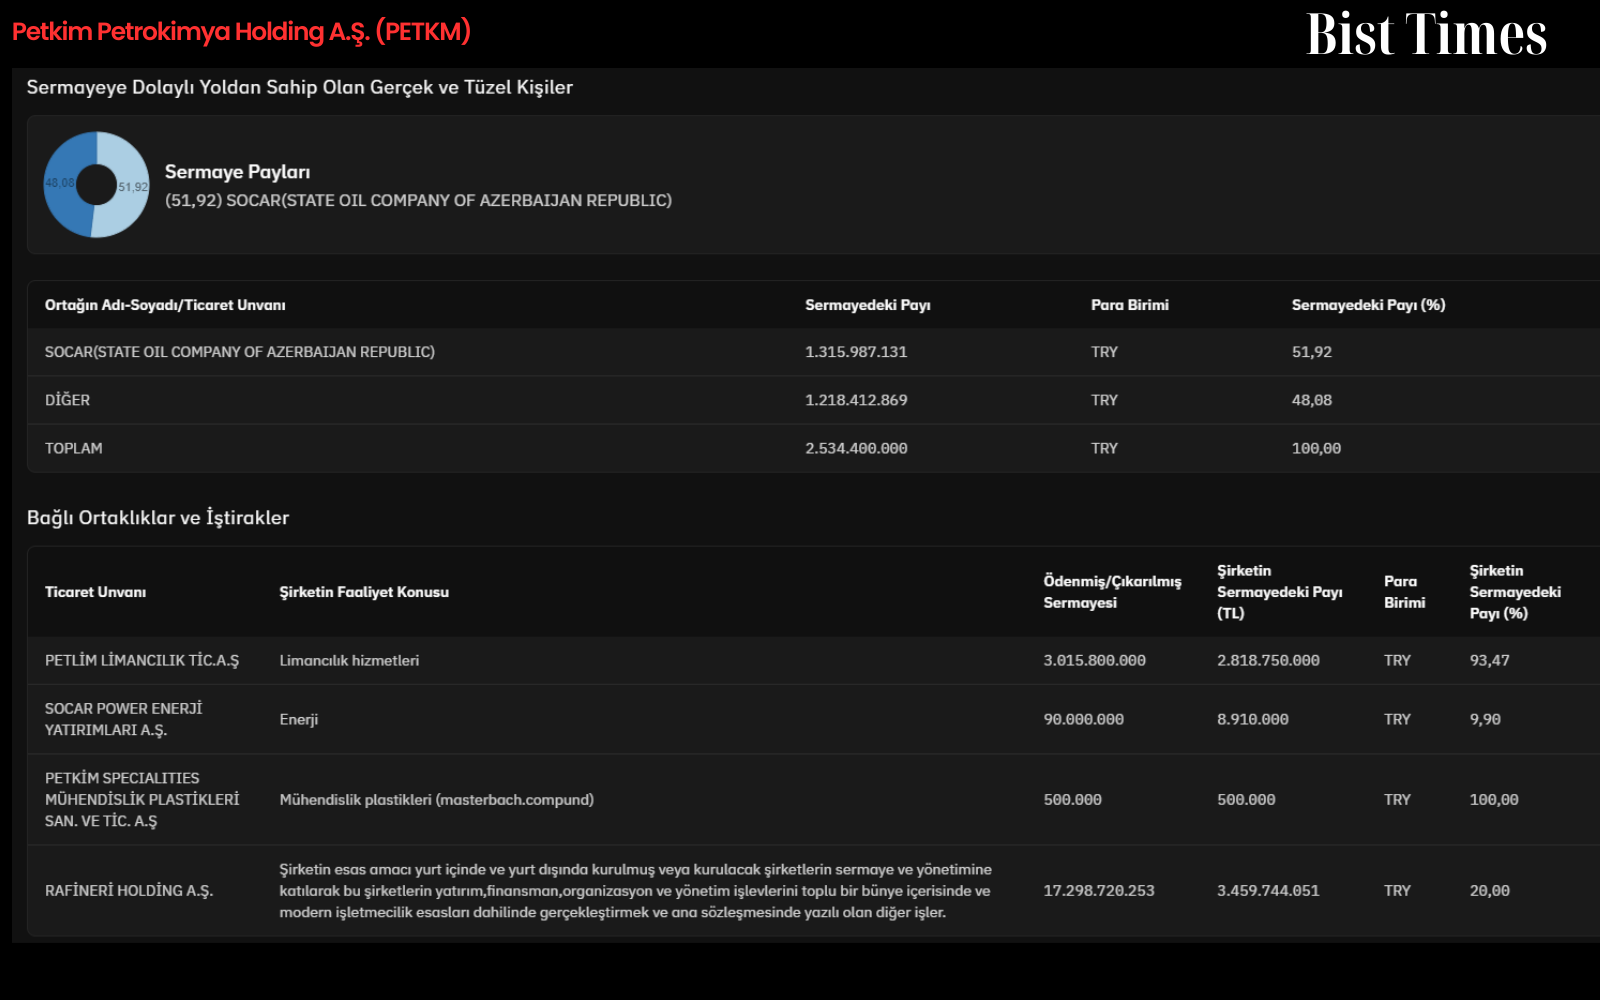
Task: Click the Bist Times logo
Action: (x=1426, y=34)
